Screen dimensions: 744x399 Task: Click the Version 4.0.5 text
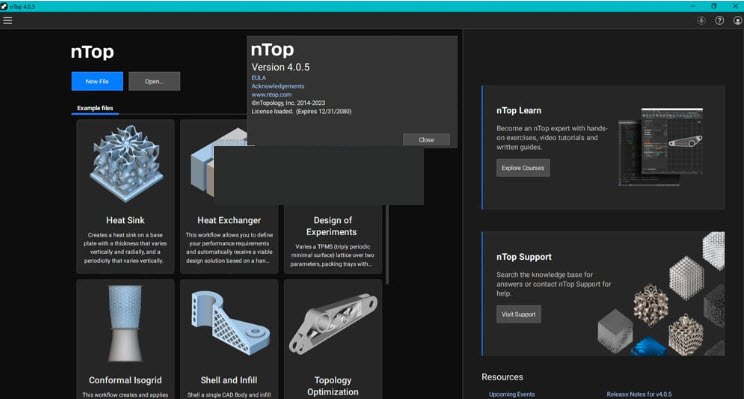[x=280, y=67]
